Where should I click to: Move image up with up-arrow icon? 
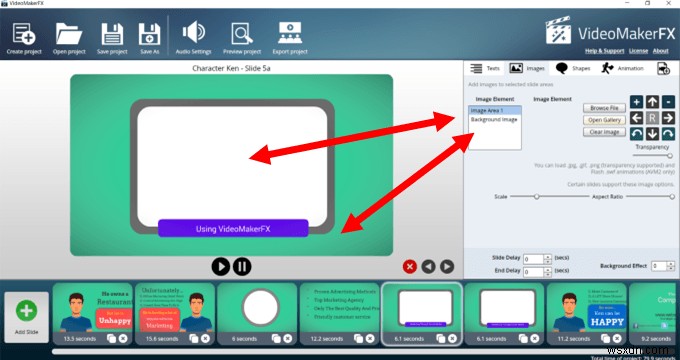point(652,102)
